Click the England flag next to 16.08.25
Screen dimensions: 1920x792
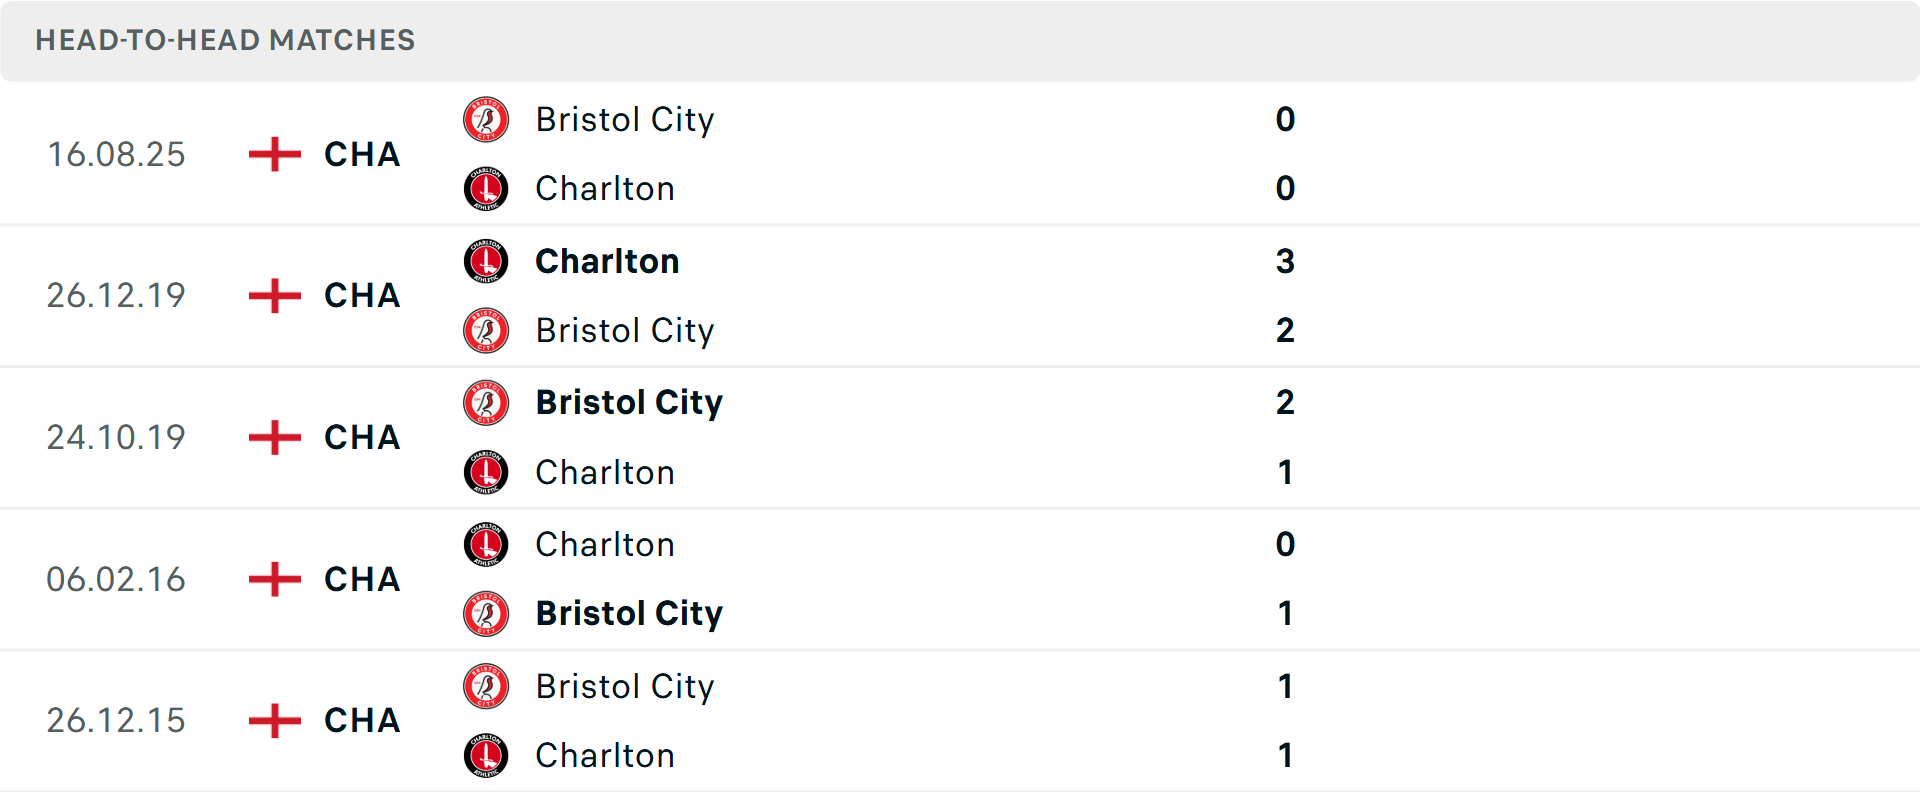pyautogui.click(x=272, y=155)
